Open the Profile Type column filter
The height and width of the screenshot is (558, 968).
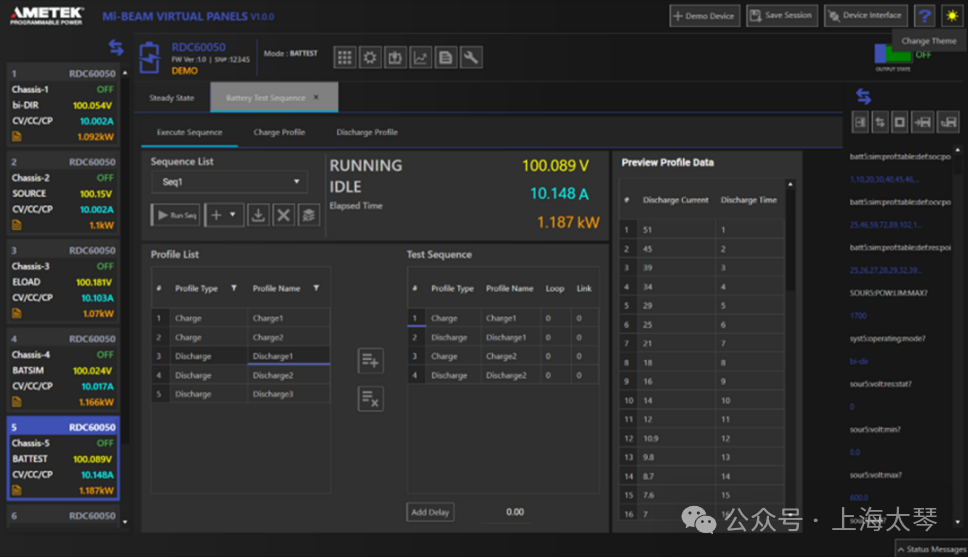tap(234, 288)
